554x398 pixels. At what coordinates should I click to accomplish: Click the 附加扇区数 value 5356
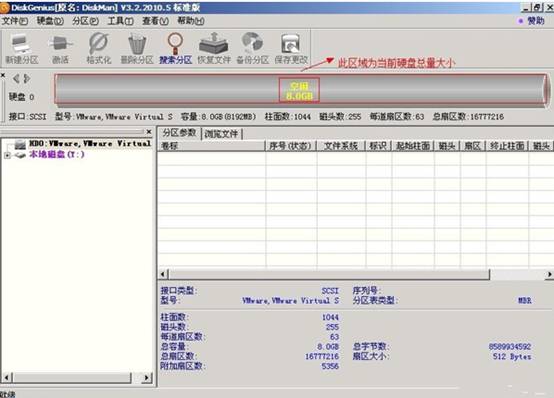pyautogui.click(x=330, y=366)
